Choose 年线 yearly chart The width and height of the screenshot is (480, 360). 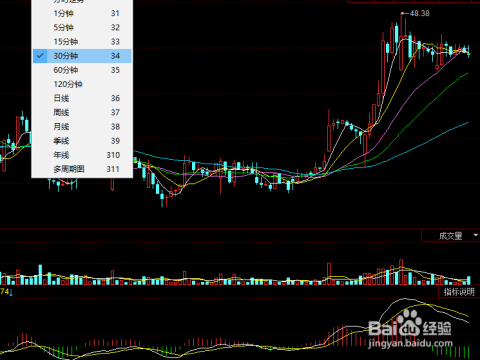click(x=82, y=155)
